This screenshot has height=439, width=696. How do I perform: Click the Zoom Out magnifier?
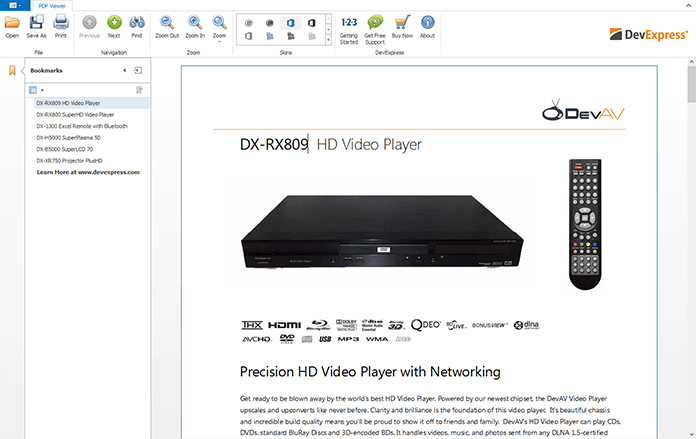pyautogui.click(x=167, y=24)
